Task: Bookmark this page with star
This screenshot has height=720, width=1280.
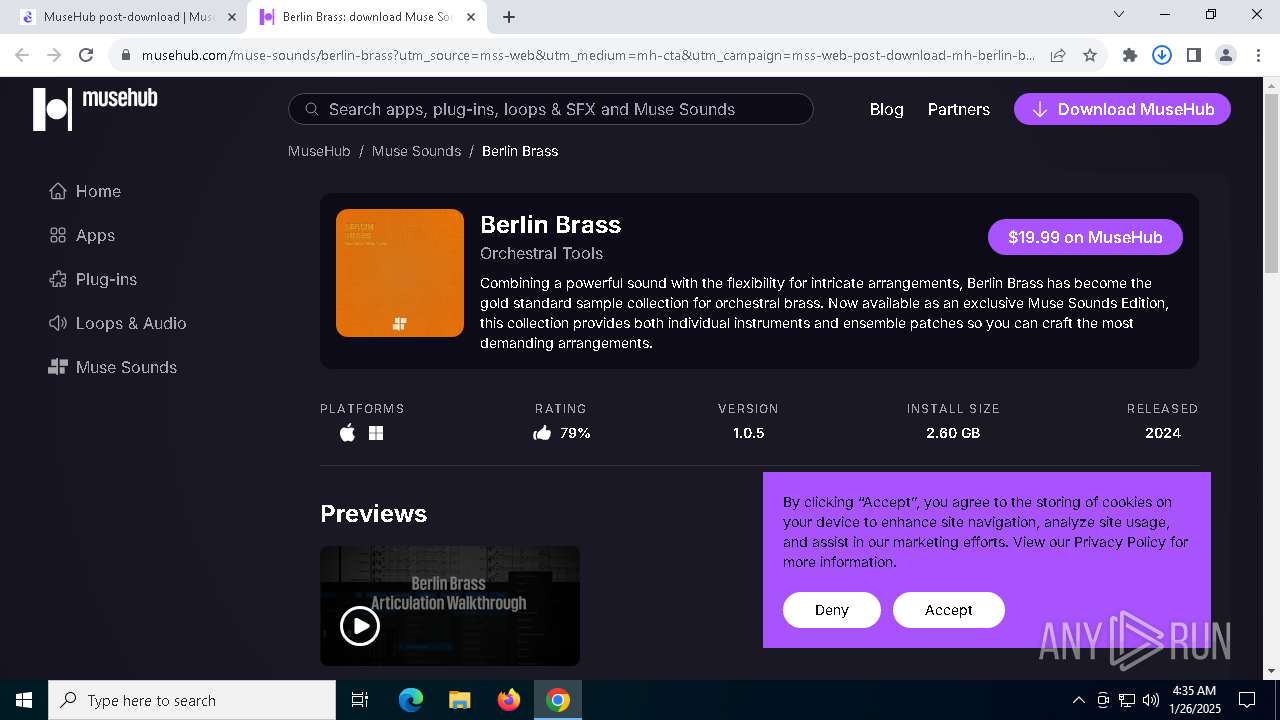Action: tap(1090, 56)
